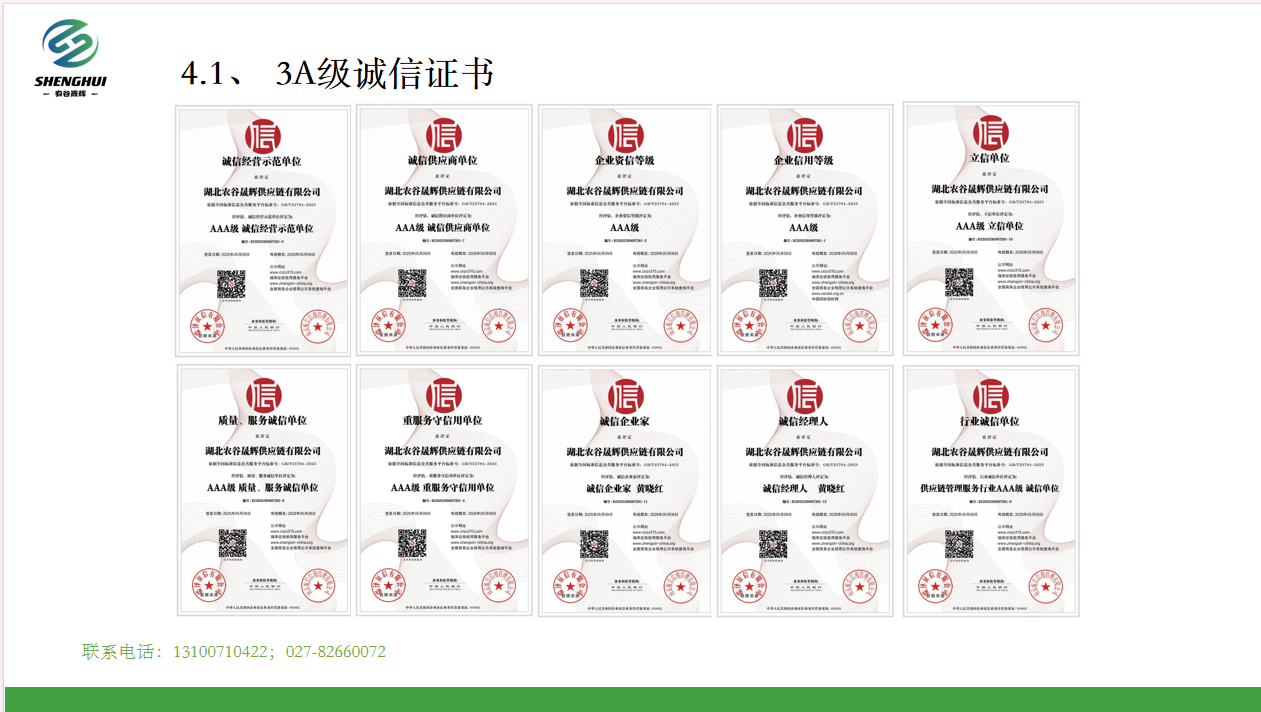Click QR code on 诚信企业家 certificate

click(594, 543)
